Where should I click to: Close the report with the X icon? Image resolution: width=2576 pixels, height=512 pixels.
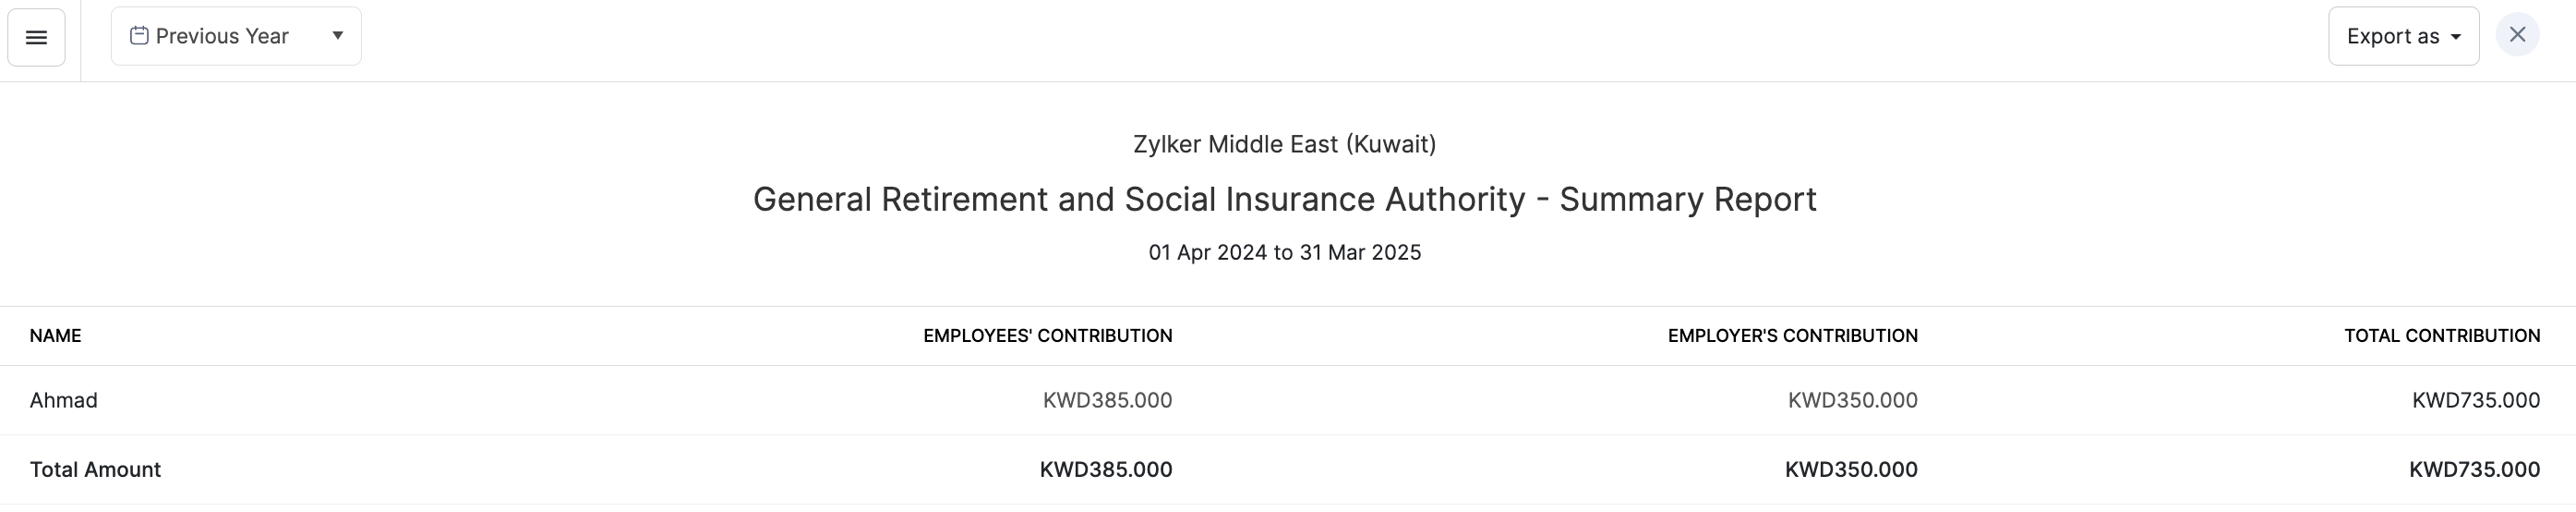2517,35
